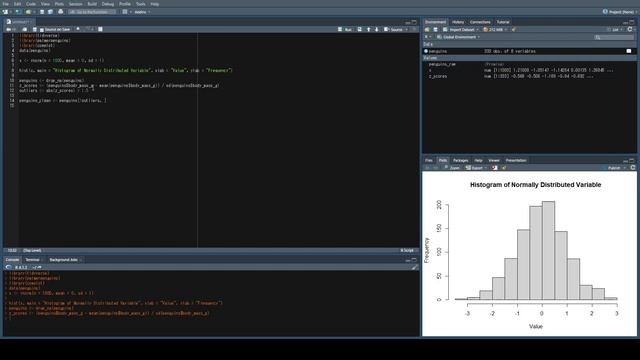Refresh the current plot
The width and height of the screenshot is (640, 360).
point(633,168)
